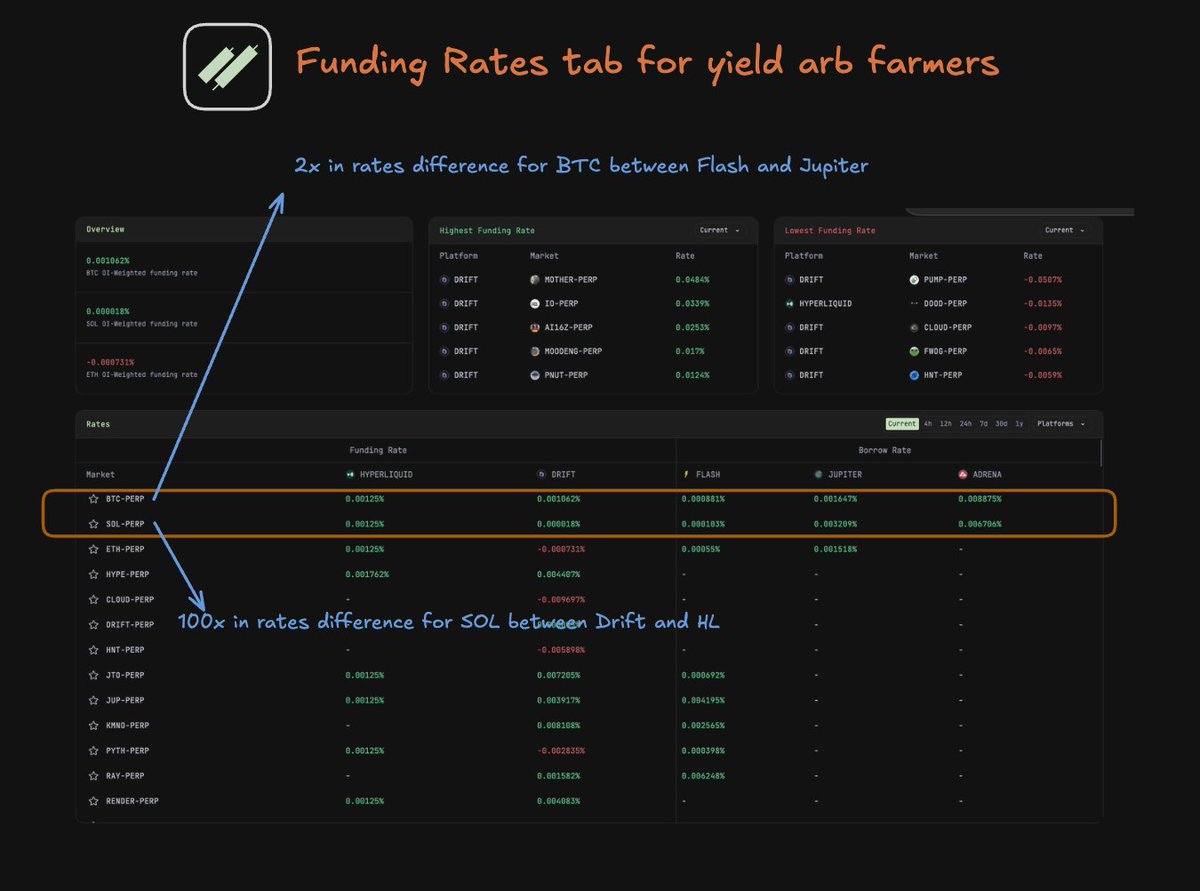Favorite BTC-PERP with its star icon
This screenshot has width=1200, height=891.
tap(93, 498)
